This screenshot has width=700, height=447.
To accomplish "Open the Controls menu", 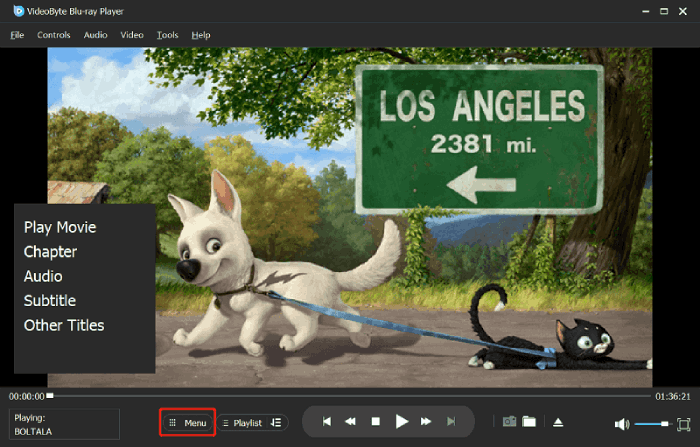I will point(54,35).
